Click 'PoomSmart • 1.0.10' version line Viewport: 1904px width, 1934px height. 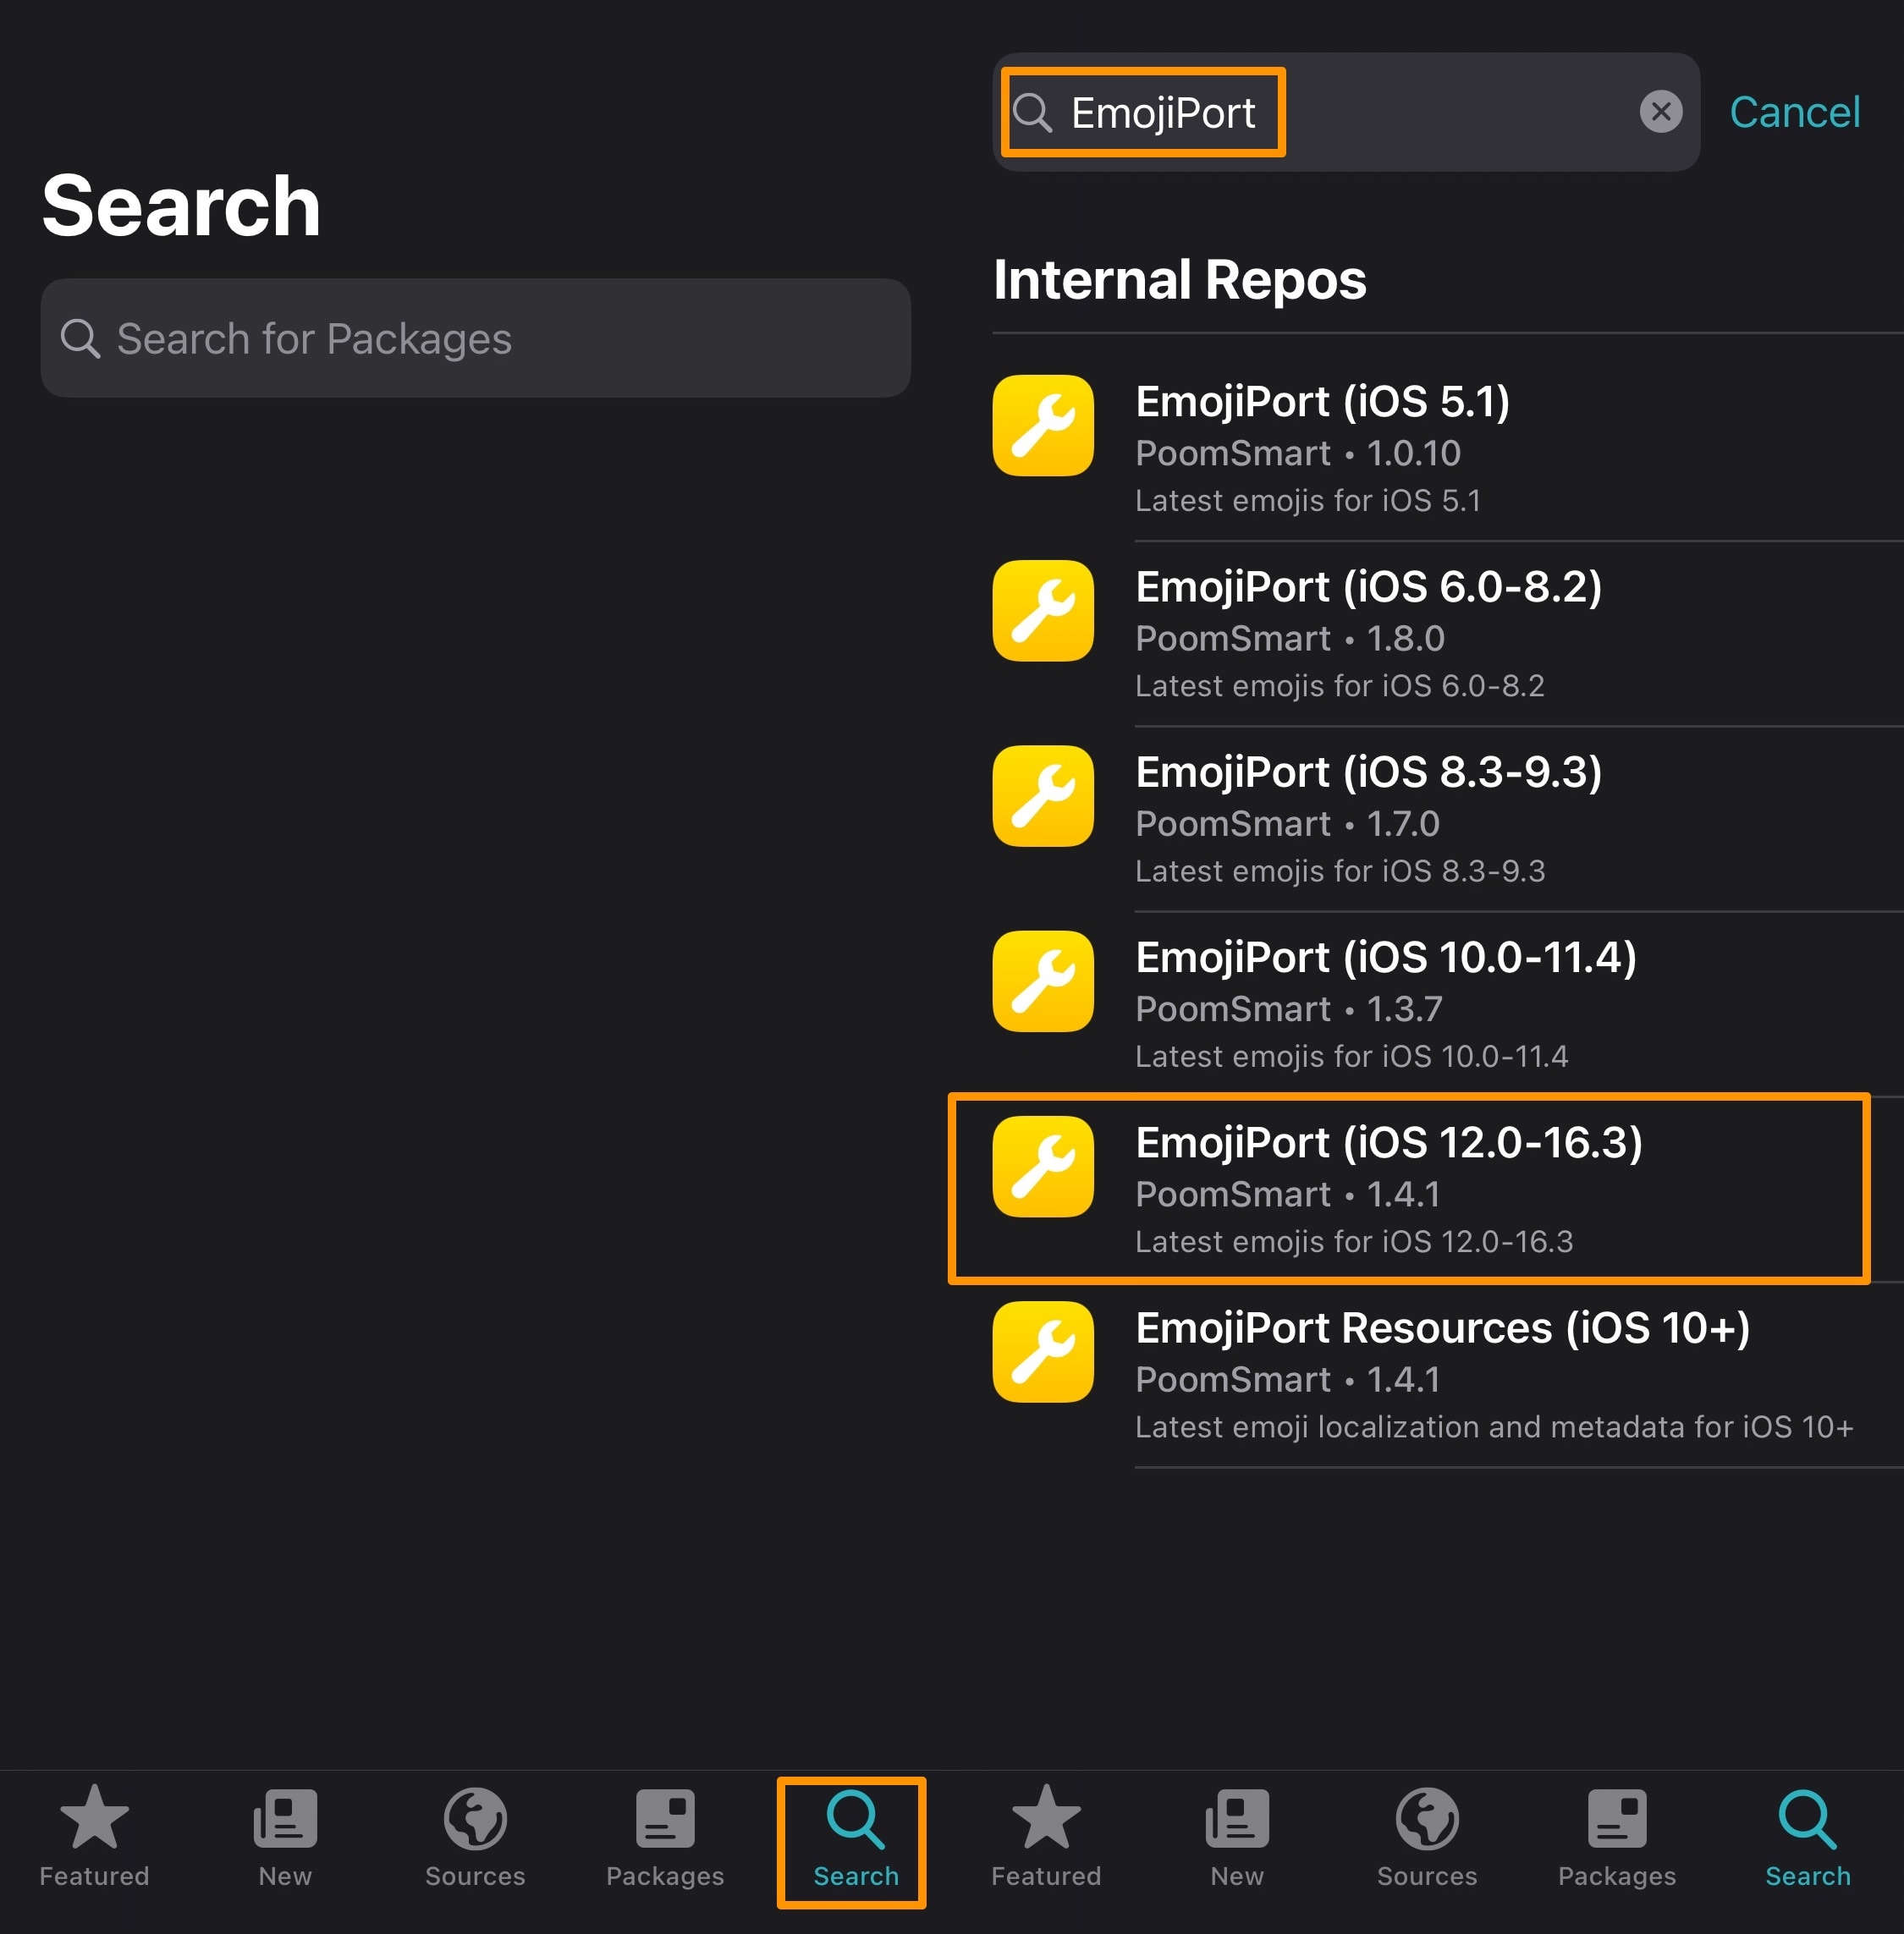[1298, 453]
